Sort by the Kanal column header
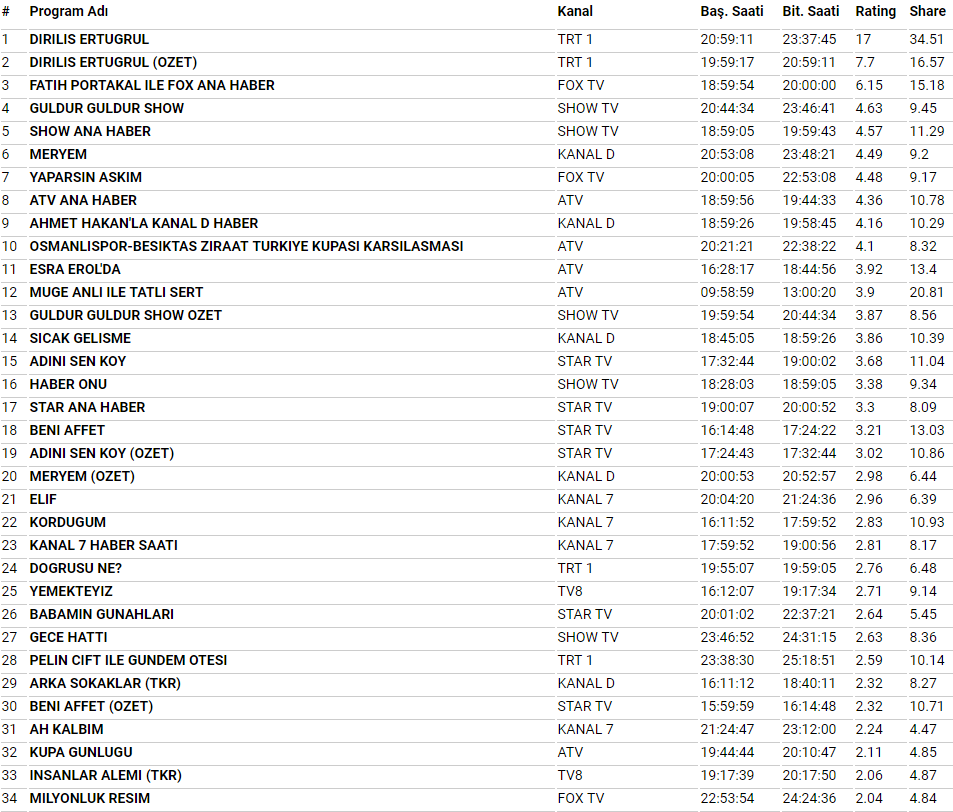 (x=575, y=11)
